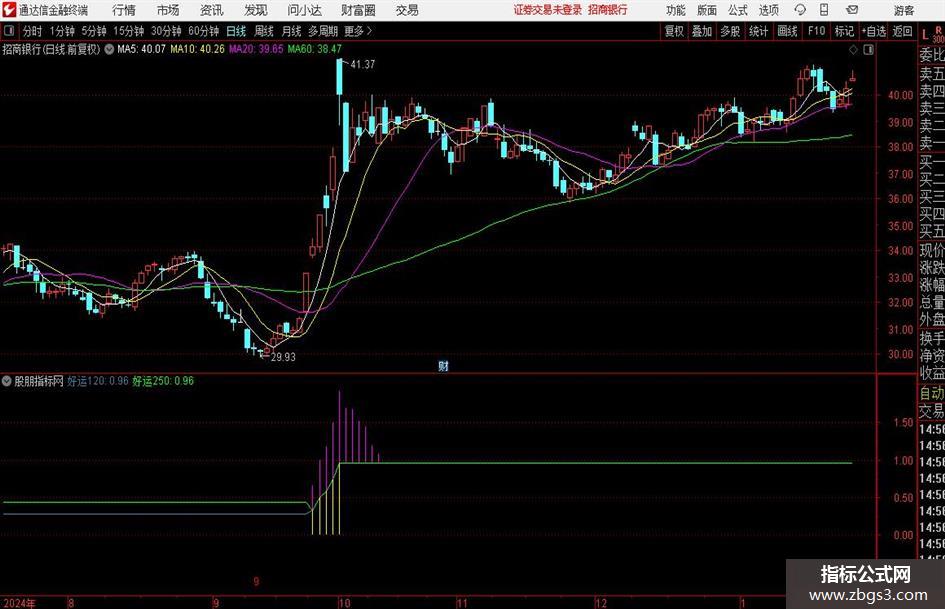The height and width of the screenshot is (609, 945).
Task: Click the 股朋指标网 indicator name
Action: 39,381
